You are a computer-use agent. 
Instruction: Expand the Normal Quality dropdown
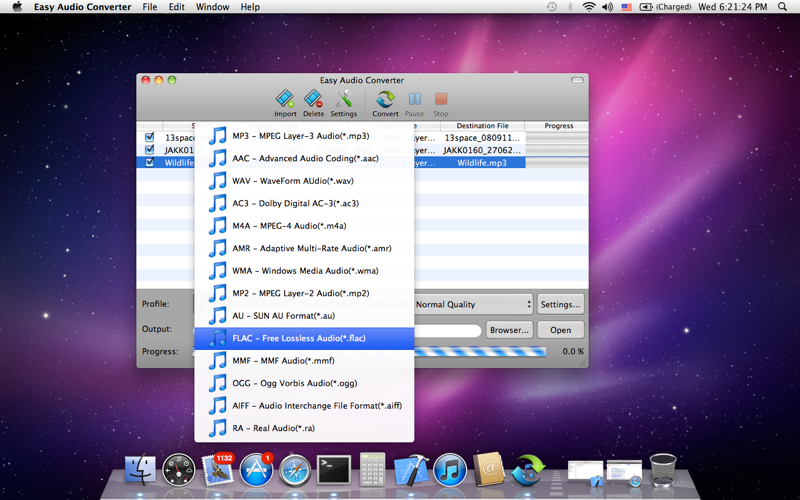(472, 304)
